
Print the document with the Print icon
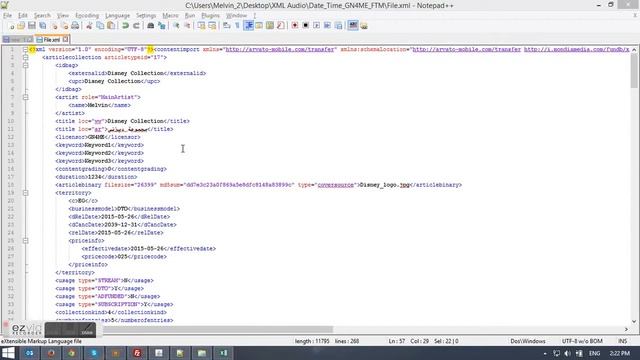(75, 26)
